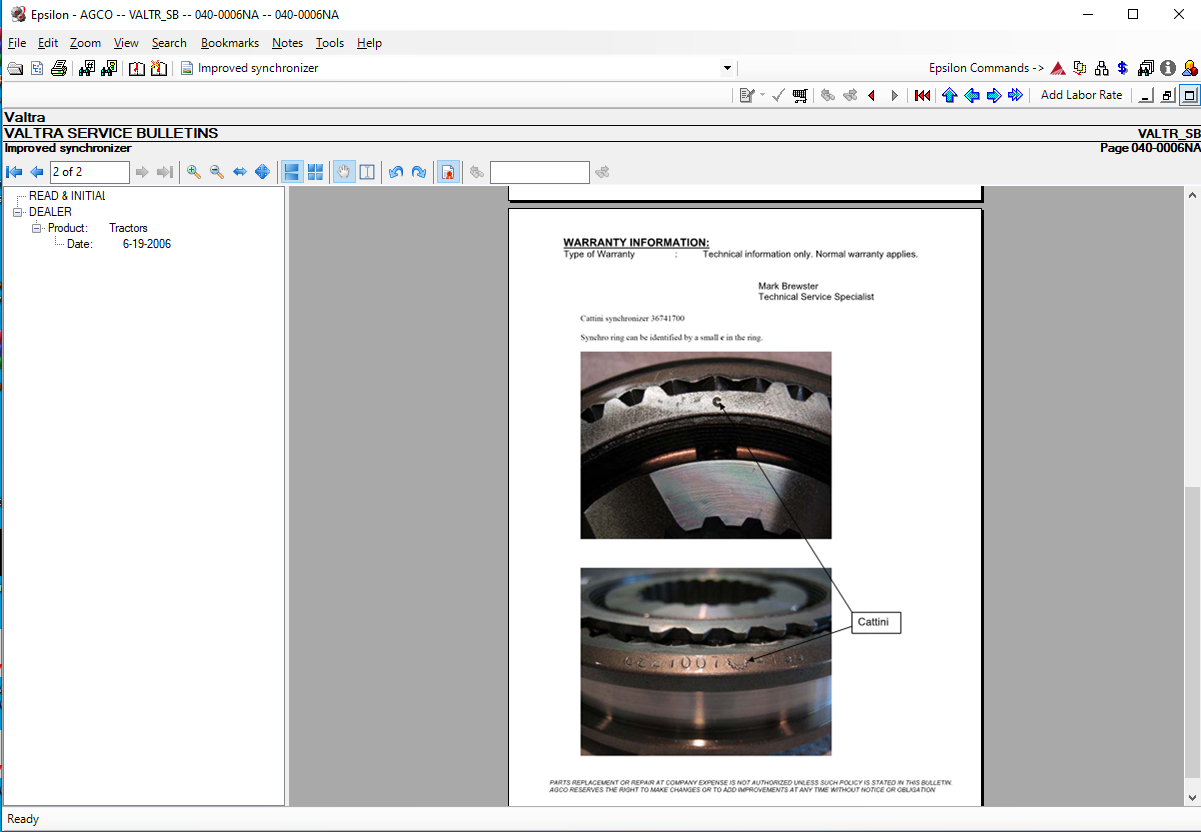Click the printer icon to print the bulletin
This screenshot has height=832, width=1201.
[59, 68]
